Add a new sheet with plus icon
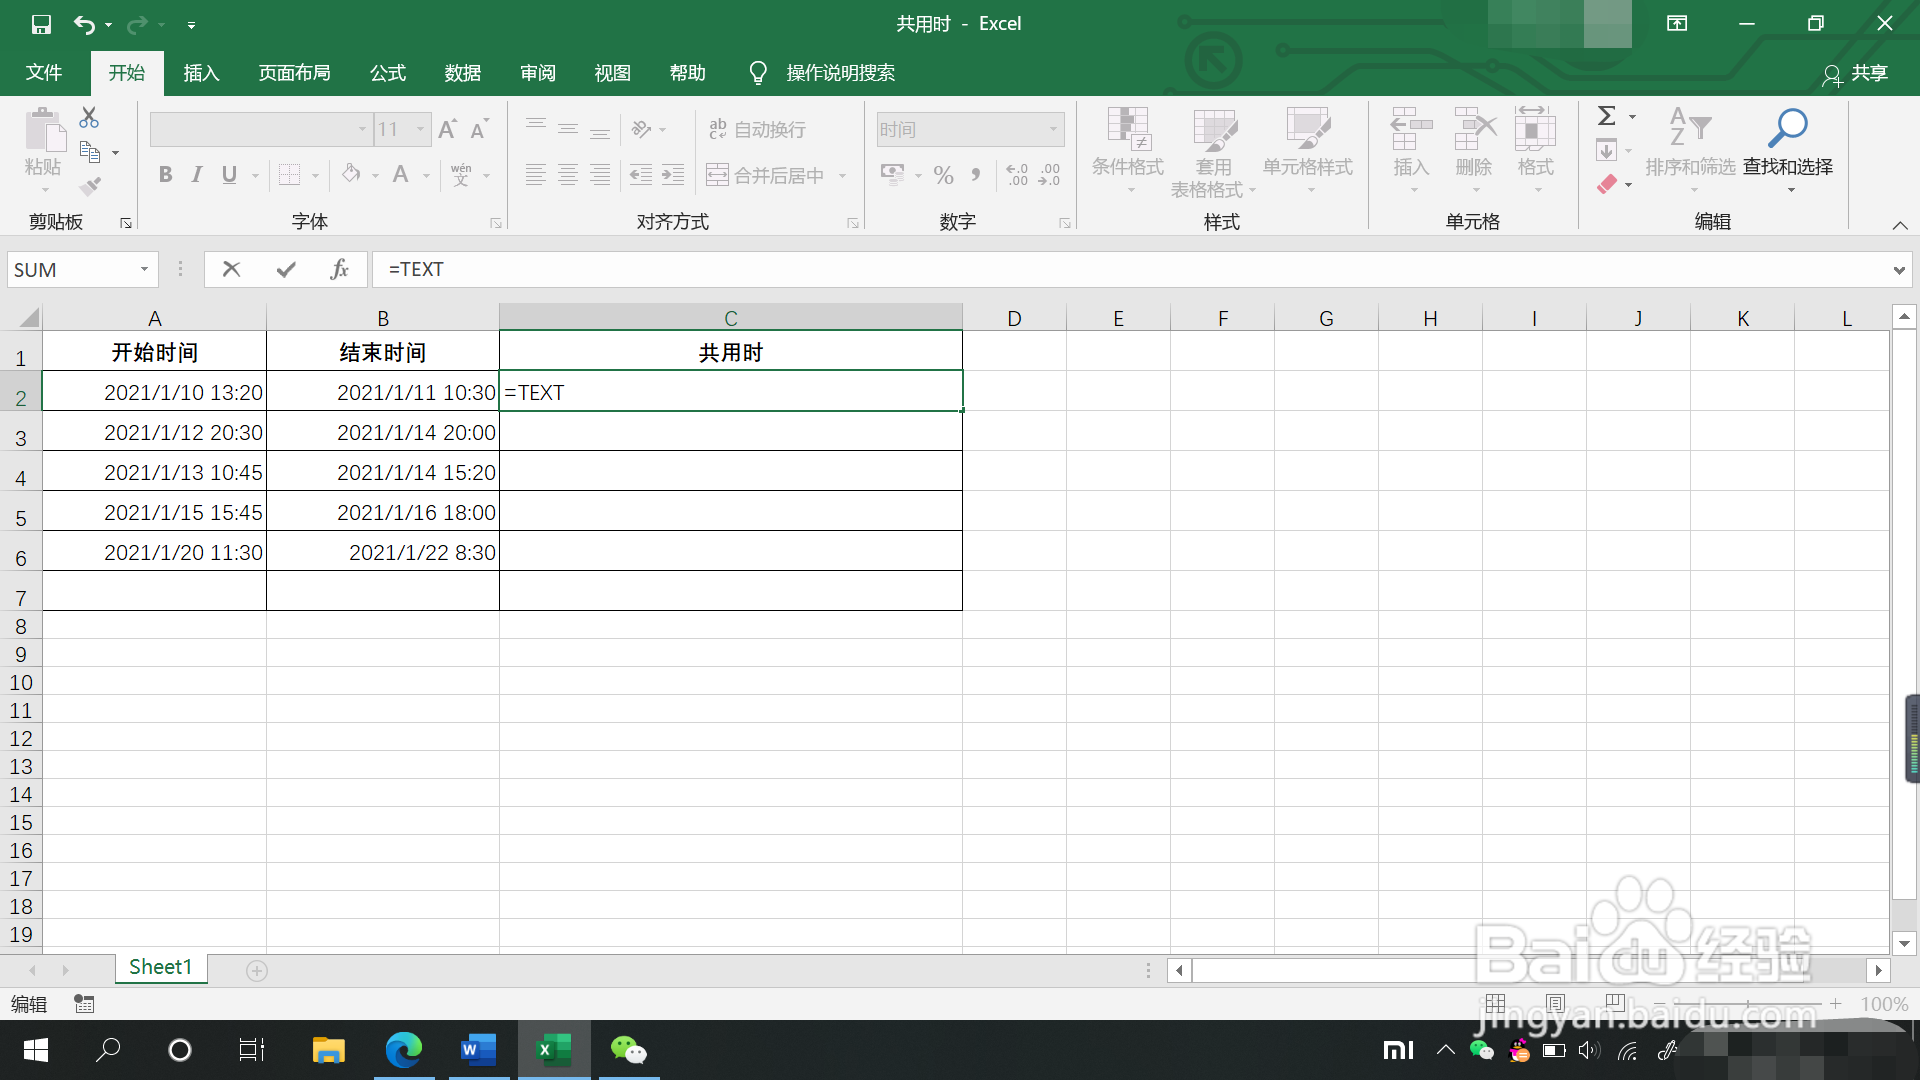Viewport: 1920px width, 1080px height. 257,971
